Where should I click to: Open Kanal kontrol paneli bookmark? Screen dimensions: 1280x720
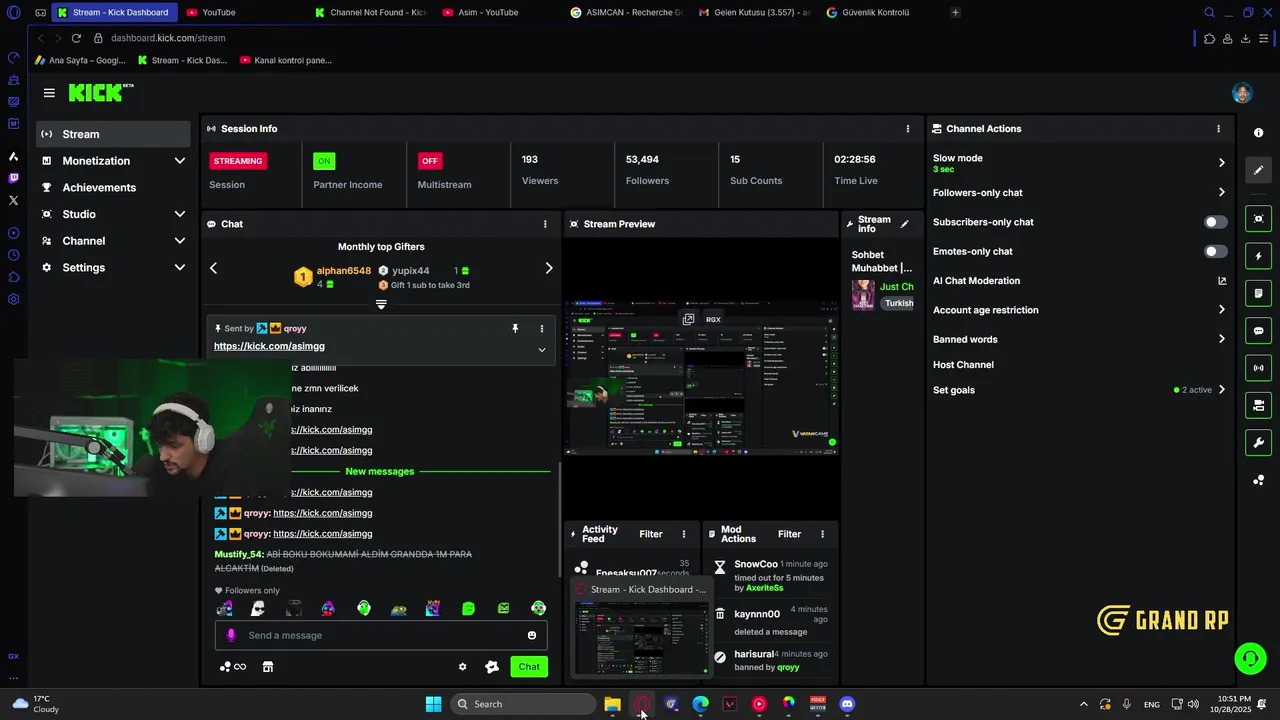(286, 60)
